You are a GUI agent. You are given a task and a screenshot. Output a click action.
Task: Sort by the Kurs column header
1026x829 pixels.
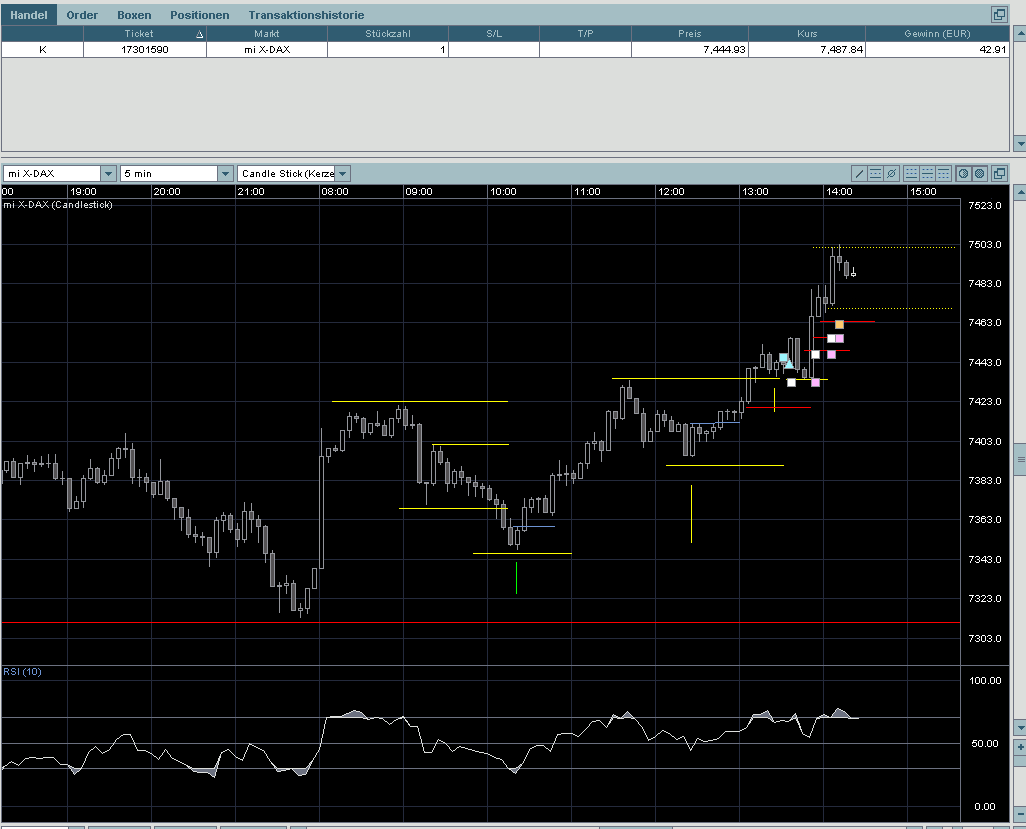[x=807, y=33]
